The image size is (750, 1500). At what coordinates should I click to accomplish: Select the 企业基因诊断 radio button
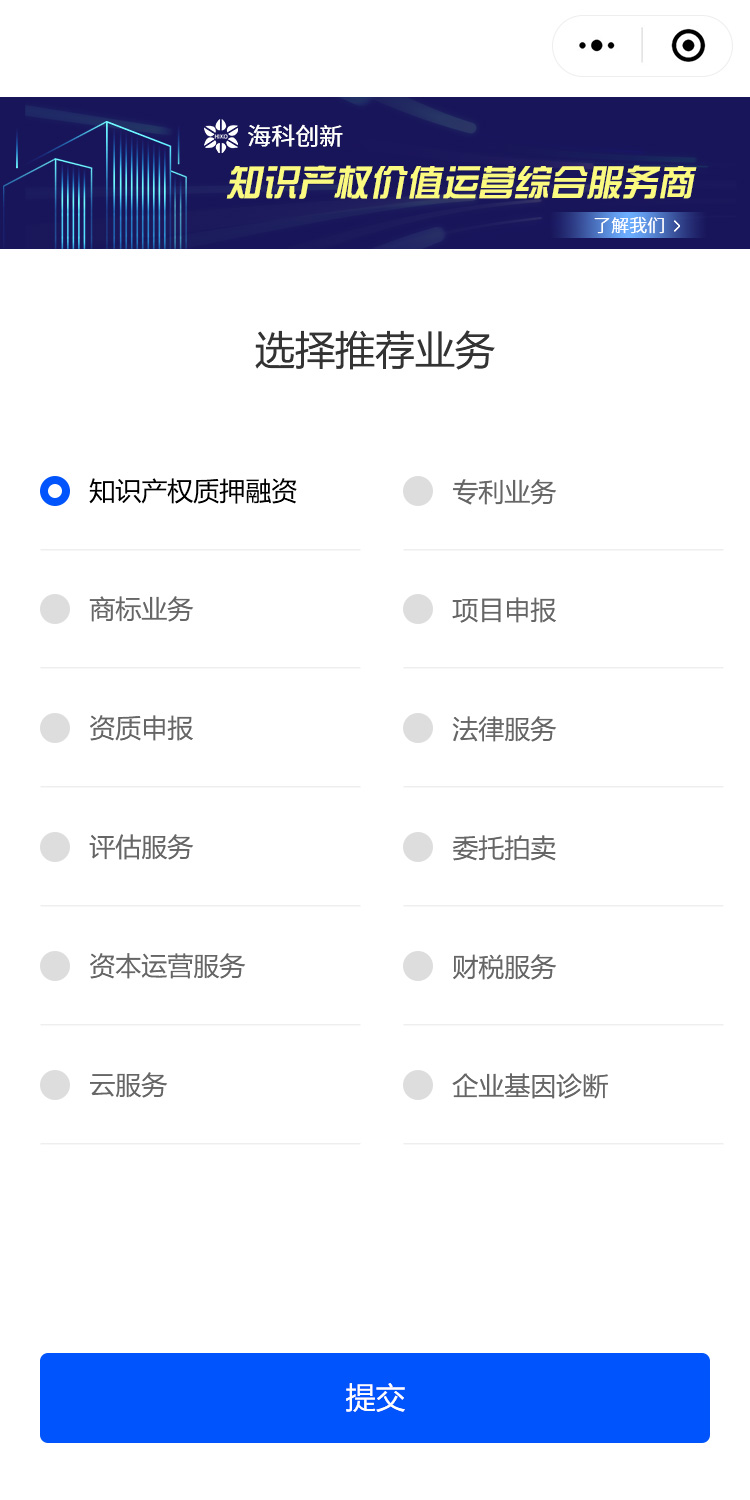click(x=418, y=1085)
